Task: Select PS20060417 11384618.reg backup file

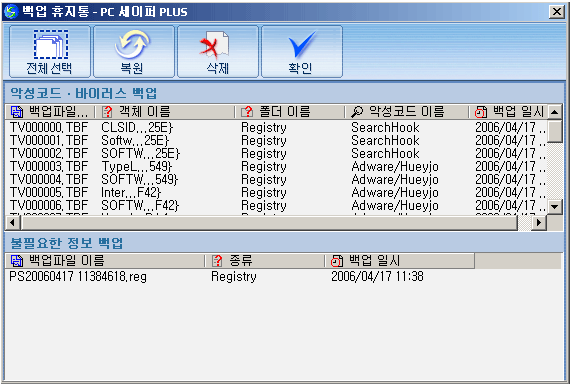Action: click(78, 276)
